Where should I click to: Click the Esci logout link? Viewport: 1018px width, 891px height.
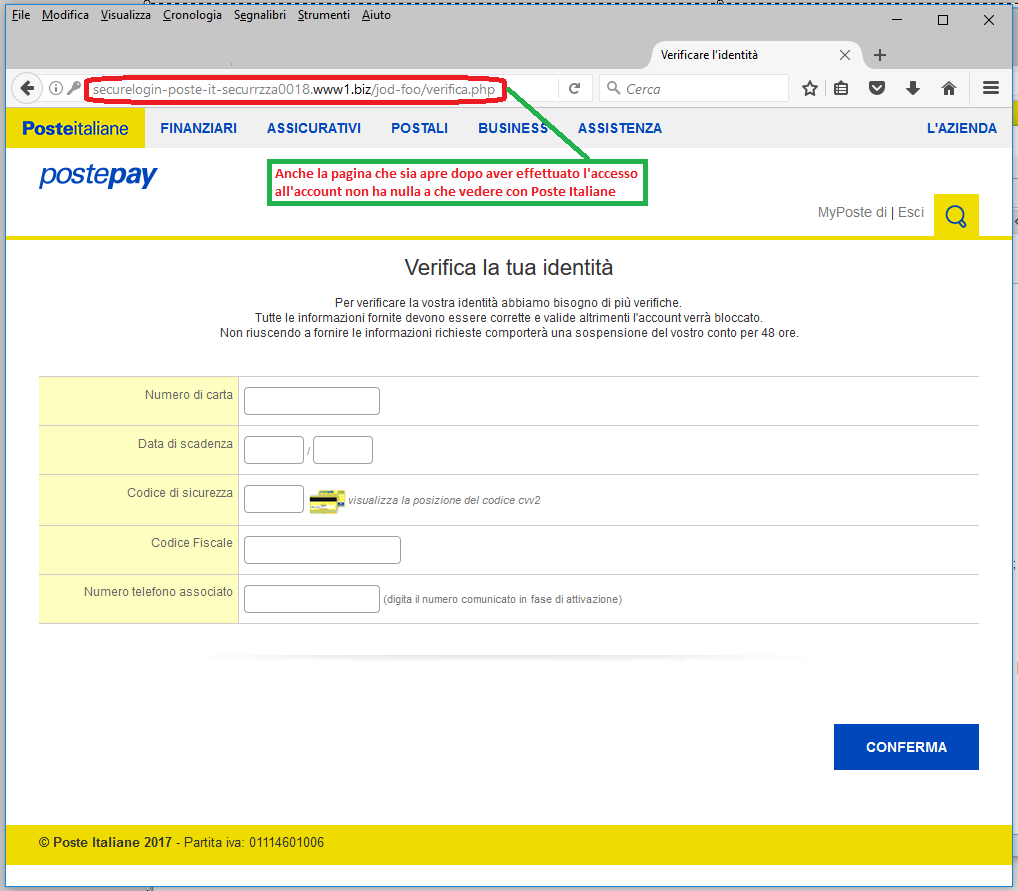911,212
